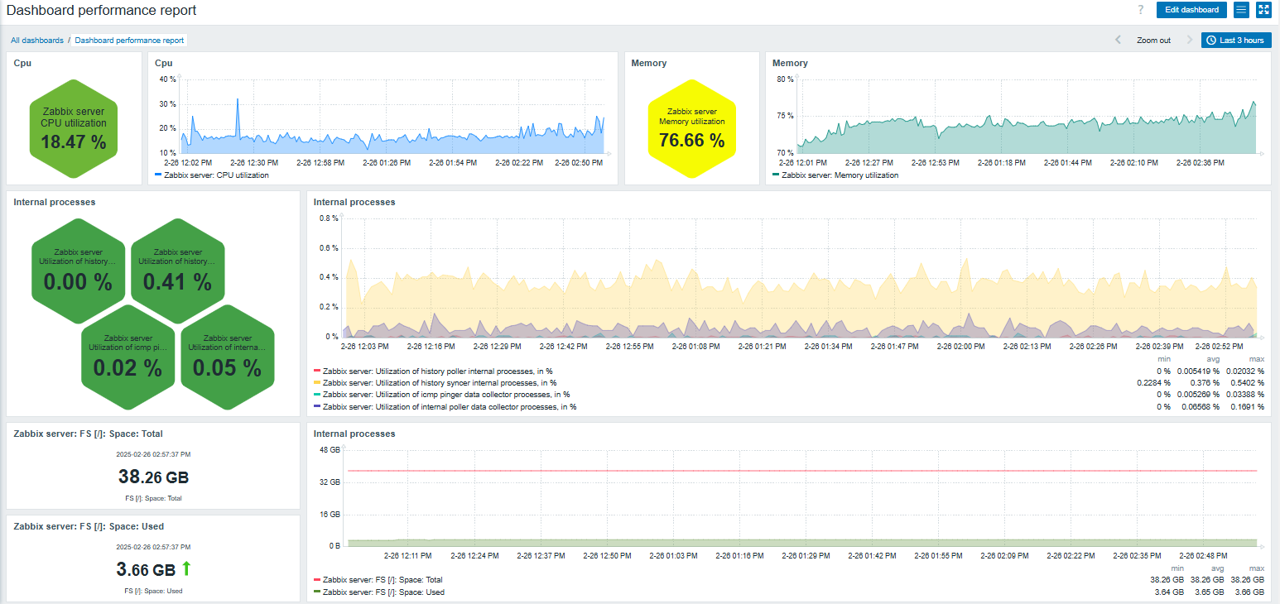Click history syncer min value '0.2284 %'
The image size is (1280, 604).
click(x=1154, y=383)
